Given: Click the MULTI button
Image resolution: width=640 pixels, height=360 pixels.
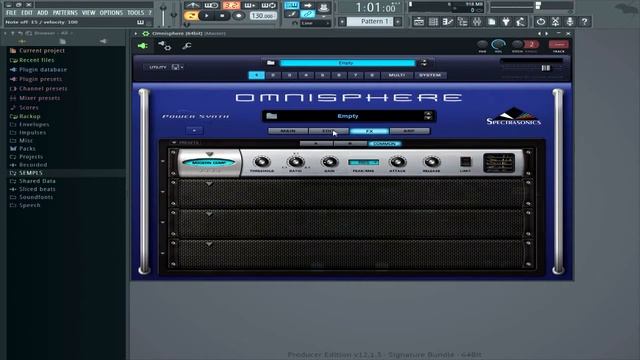Looking at the screenshot, I should 397,75.
